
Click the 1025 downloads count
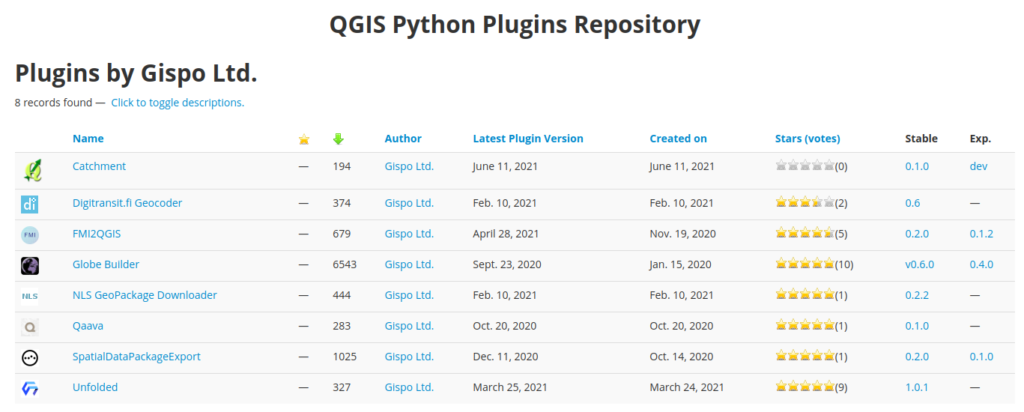tap(345, 357)
